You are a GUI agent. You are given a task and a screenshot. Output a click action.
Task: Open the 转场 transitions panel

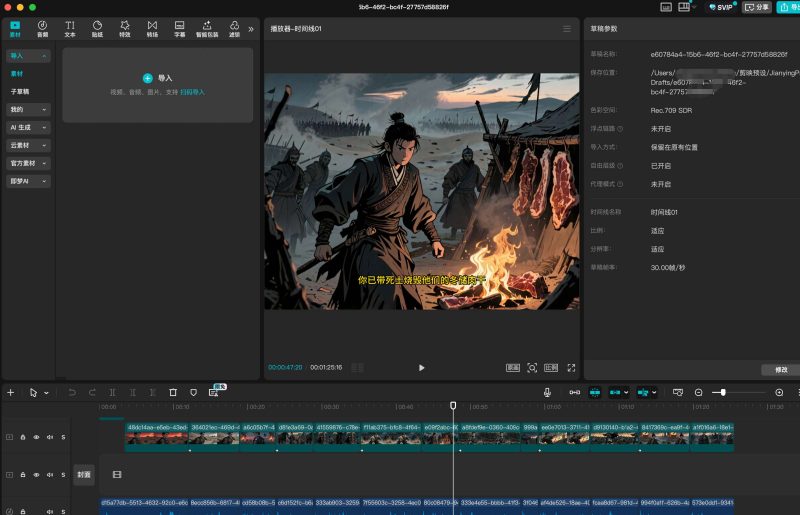click(x=152, y=28)
